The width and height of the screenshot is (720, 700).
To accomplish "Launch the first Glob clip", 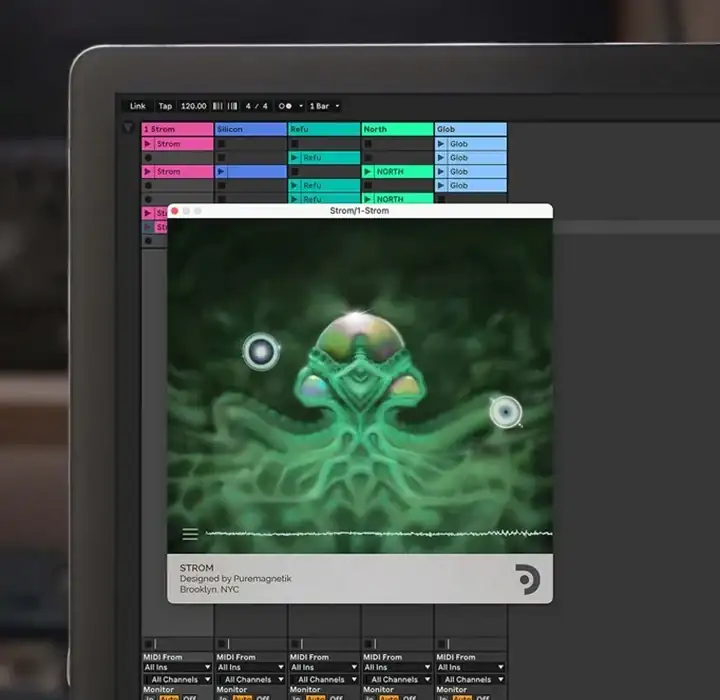I will coord(441,144).
